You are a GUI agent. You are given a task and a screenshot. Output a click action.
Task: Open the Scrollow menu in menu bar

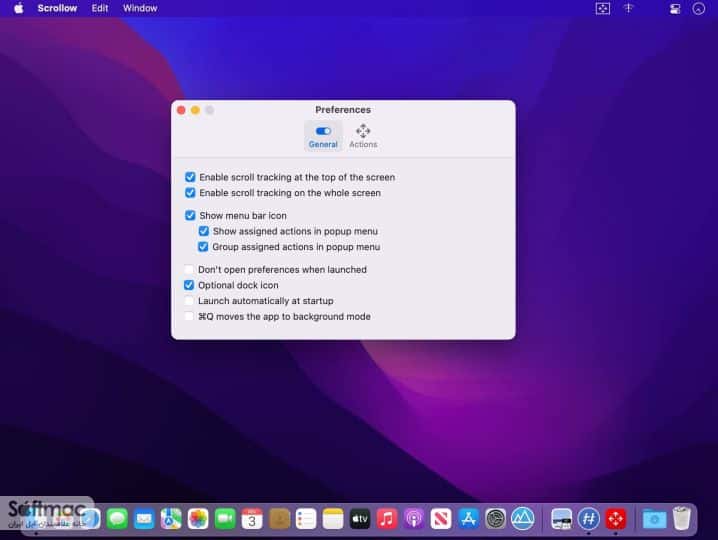[x=57, y=8]
